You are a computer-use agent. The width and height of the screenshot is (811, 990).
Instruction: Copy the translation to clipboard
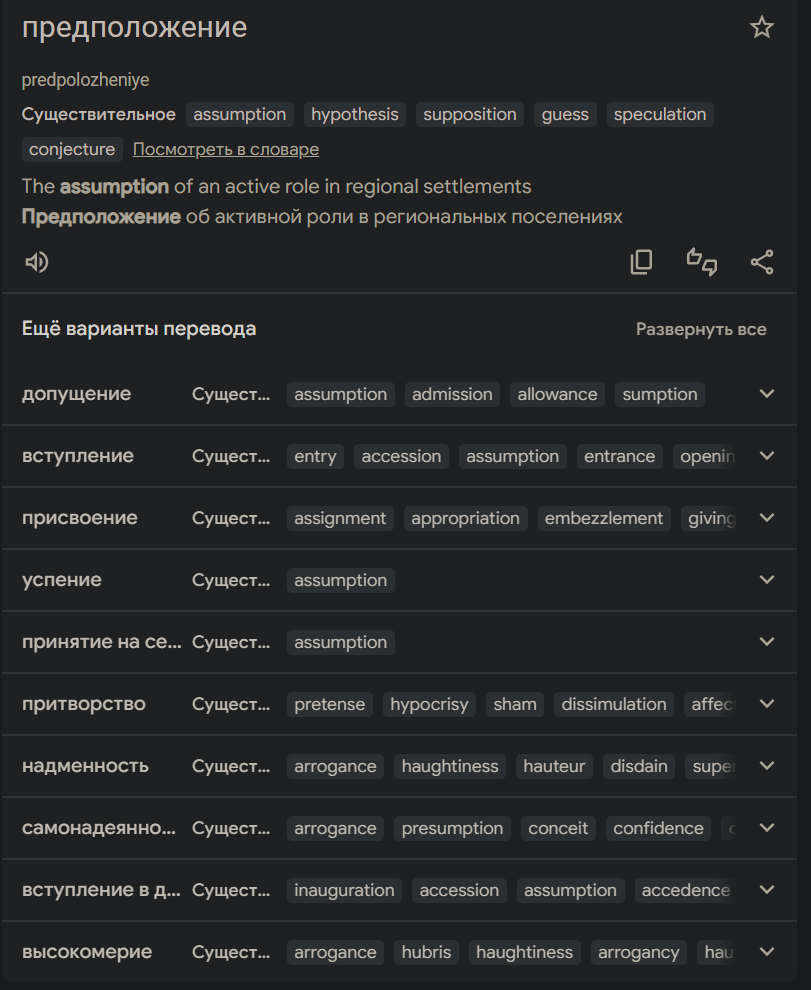[x=641, y=262]
